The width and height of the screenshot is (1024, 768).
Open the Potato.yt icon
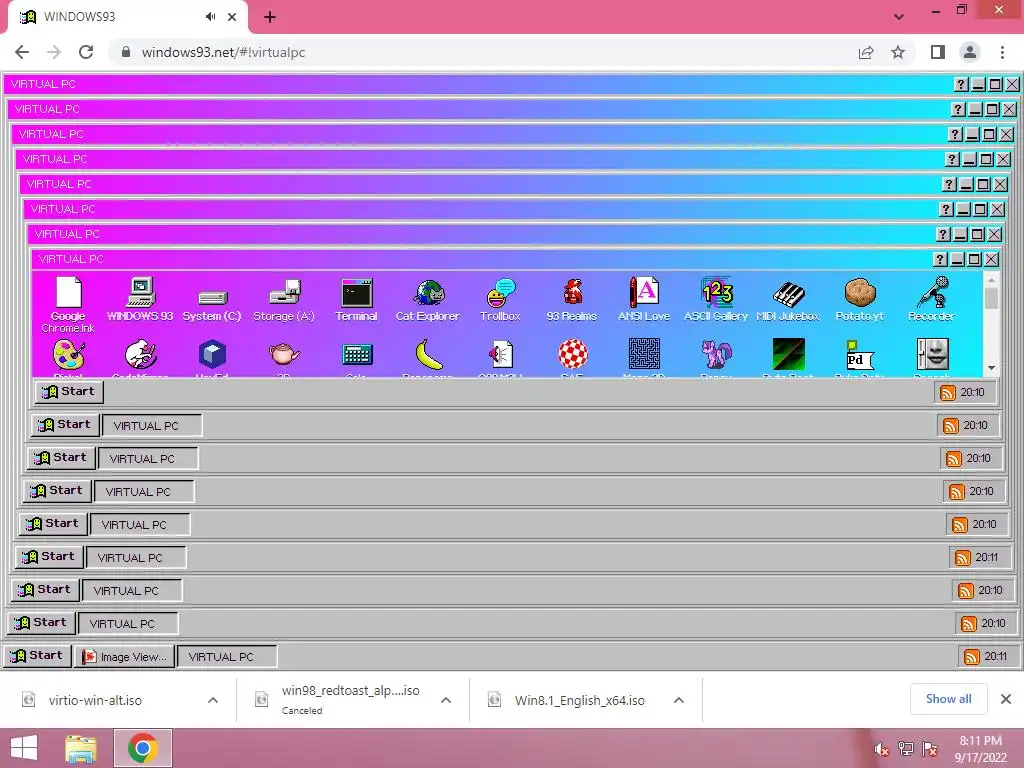(x=860, y=300)
